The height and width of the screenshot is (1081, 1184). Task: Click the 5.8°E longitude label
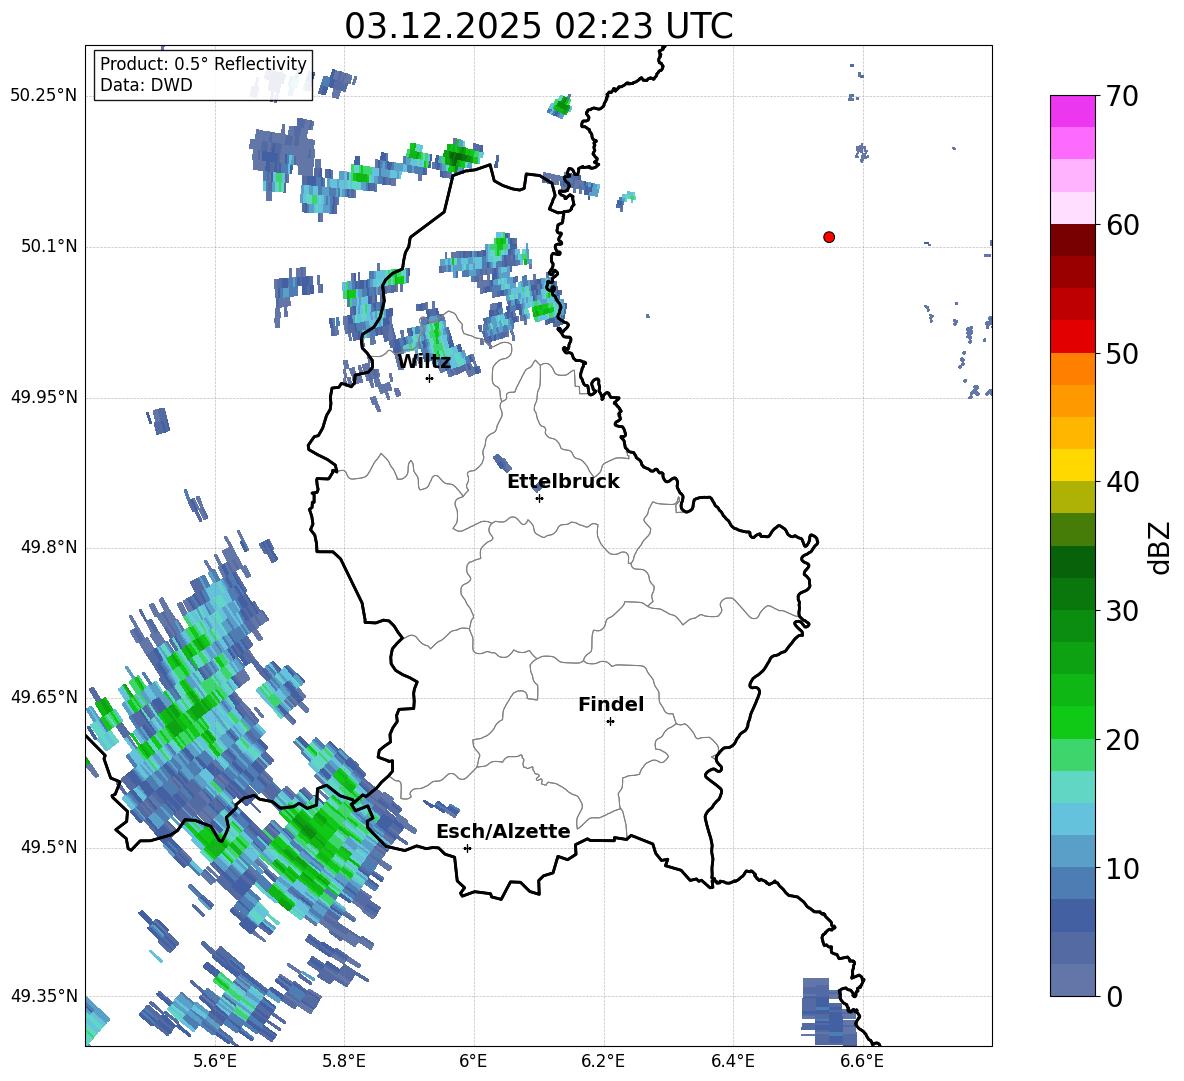[x=344, y=1061]
